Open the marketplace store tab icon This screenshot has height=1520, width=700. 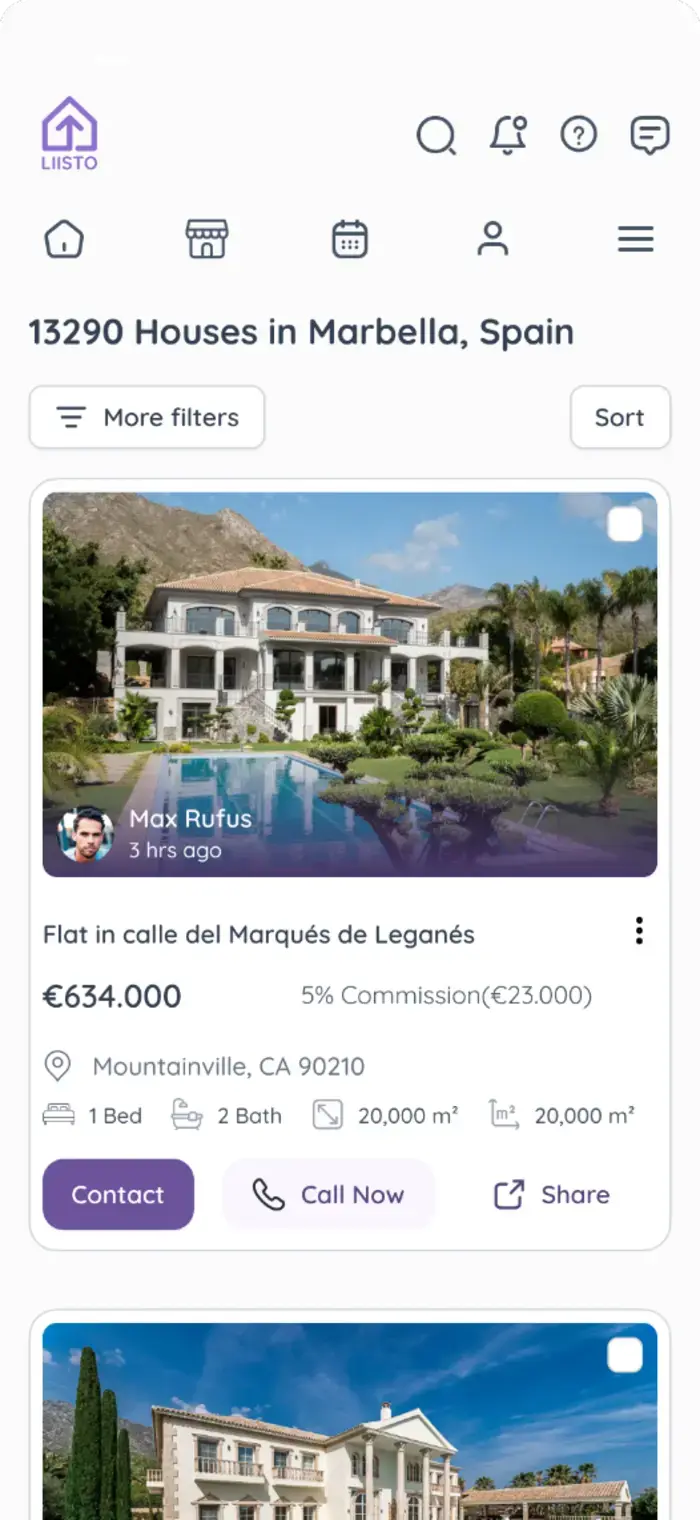pos(207,239)
